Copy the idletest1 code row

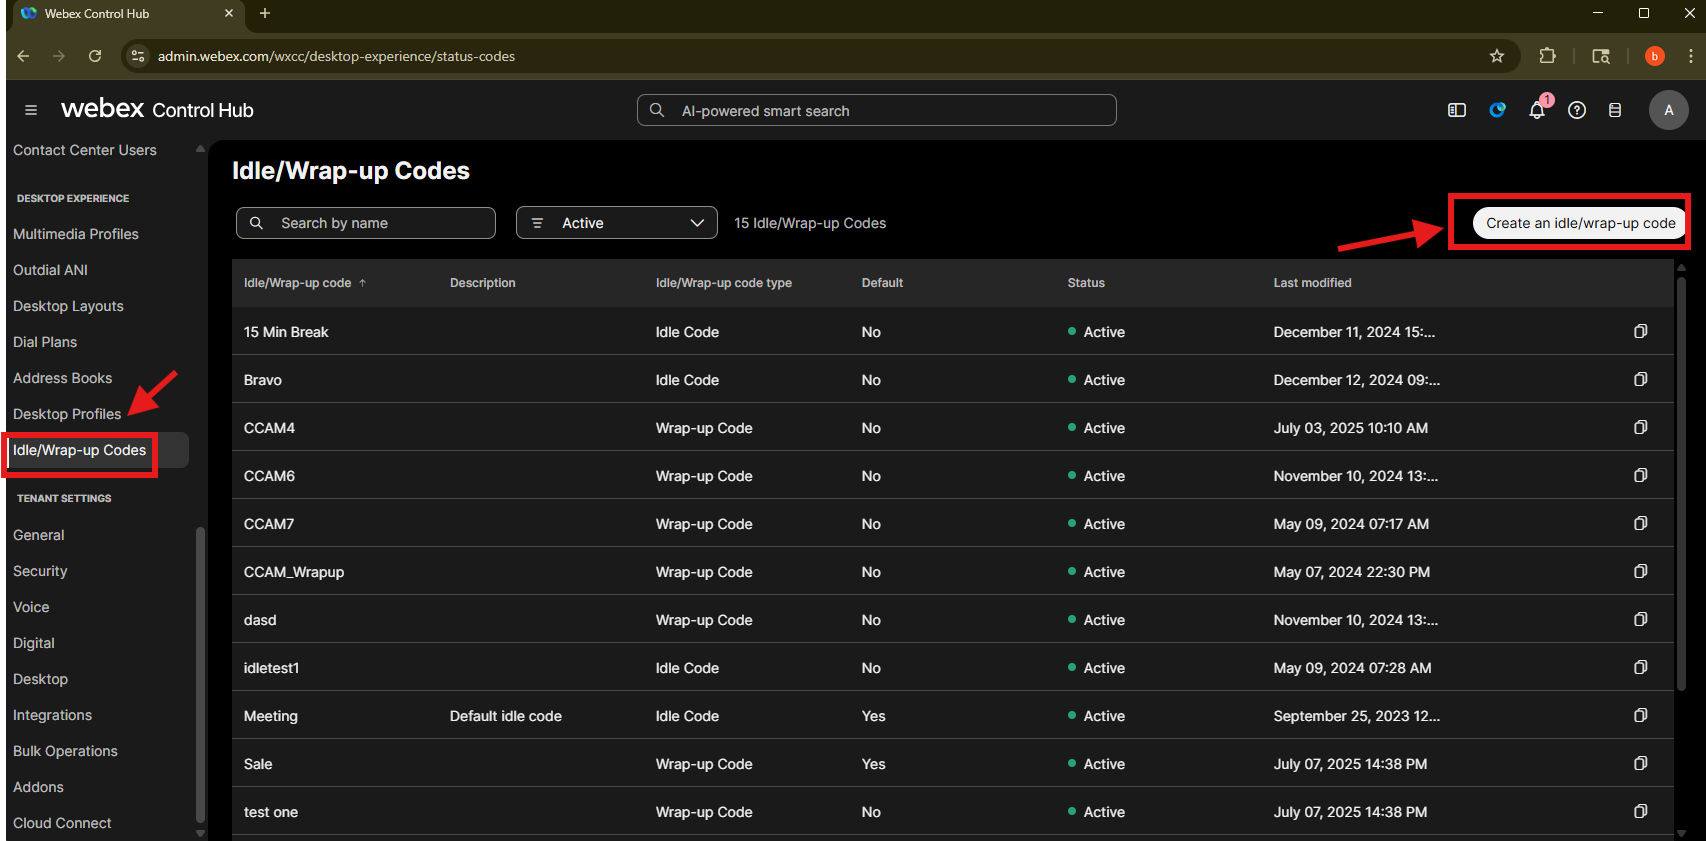pos(1641,667)
